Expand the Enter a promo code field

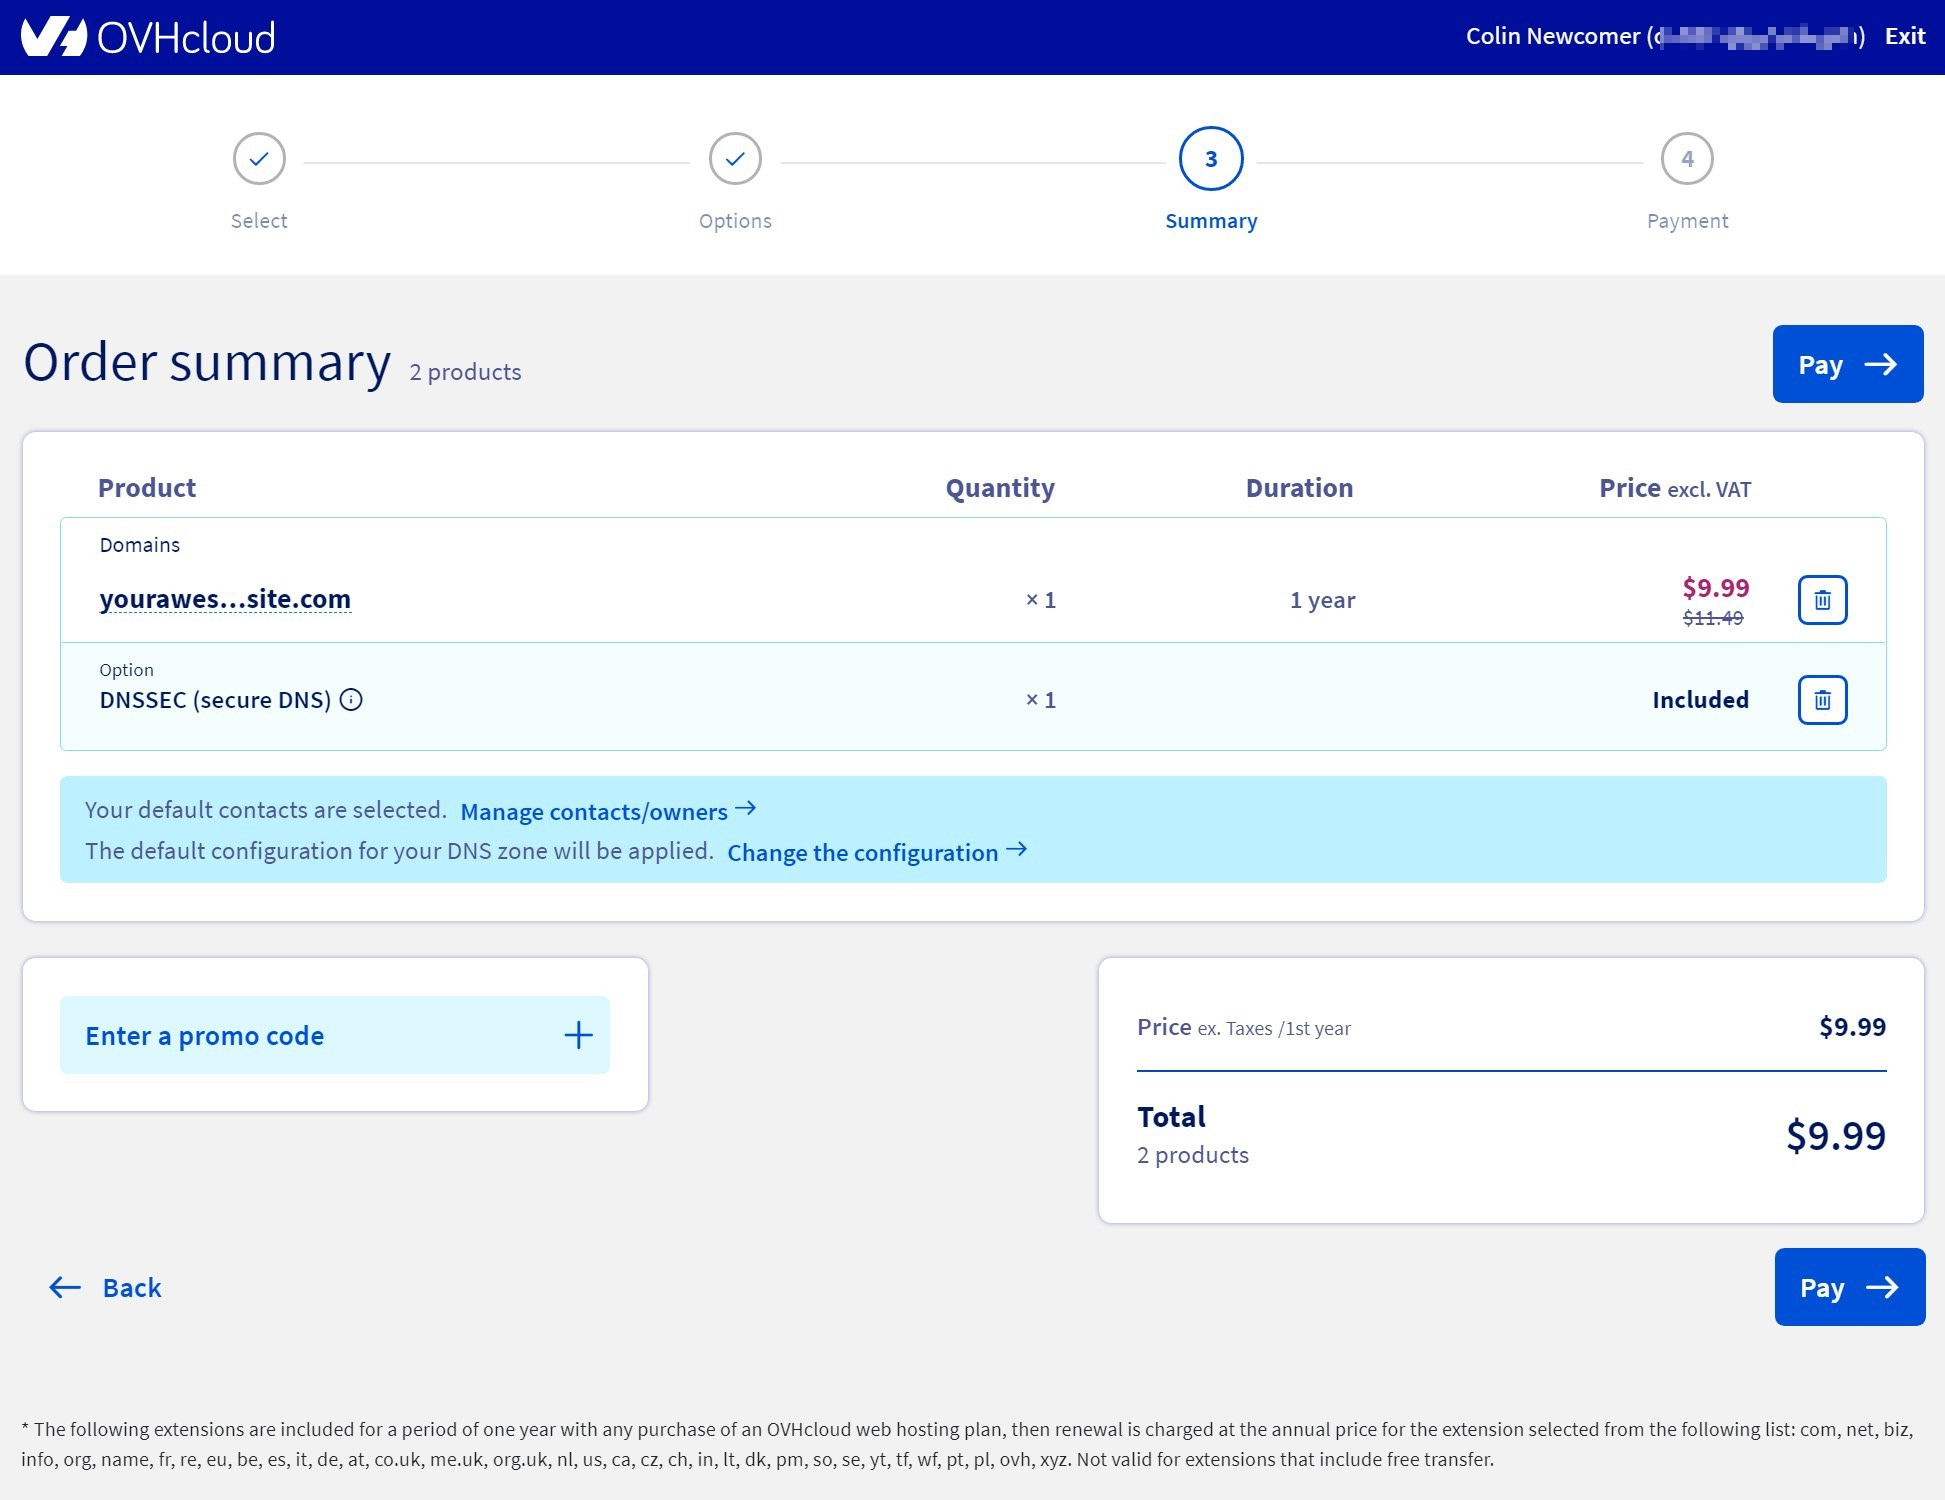point(205,1036)
